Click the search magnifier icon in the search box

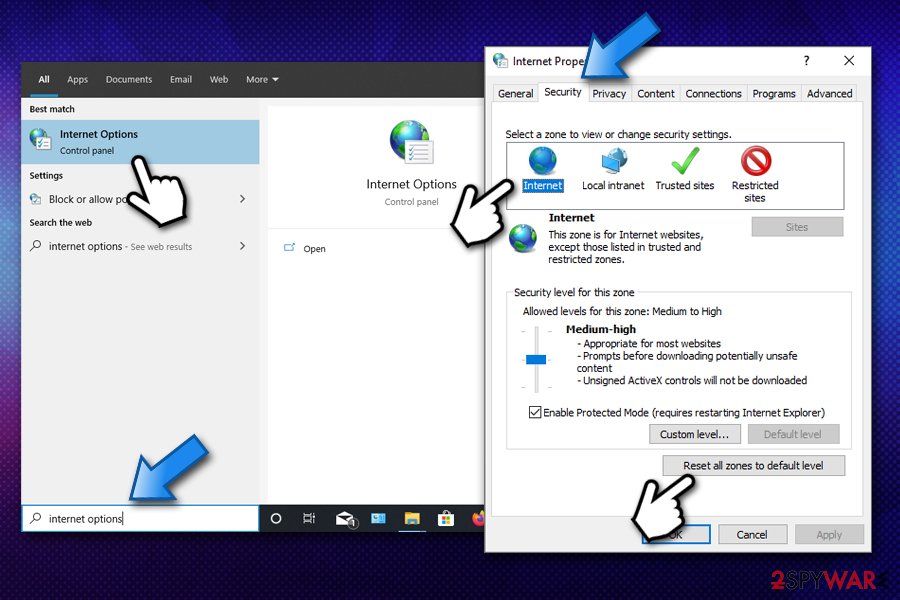(36, 518)
